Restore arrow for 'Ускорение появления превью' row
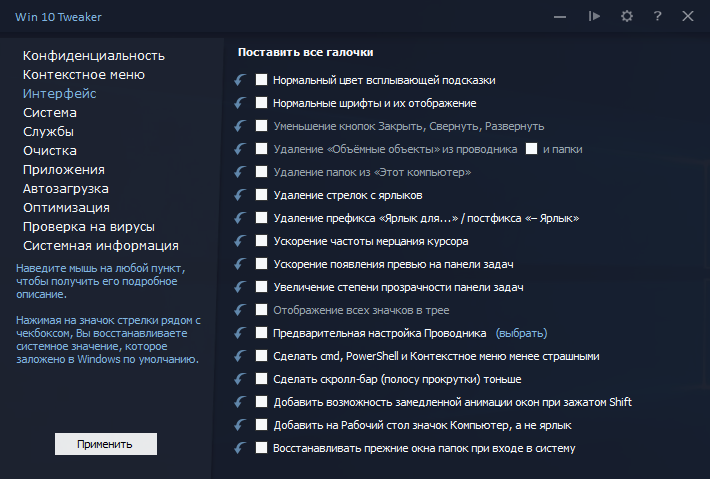This screenshot has width=710, height=479. tap(240, 264)
